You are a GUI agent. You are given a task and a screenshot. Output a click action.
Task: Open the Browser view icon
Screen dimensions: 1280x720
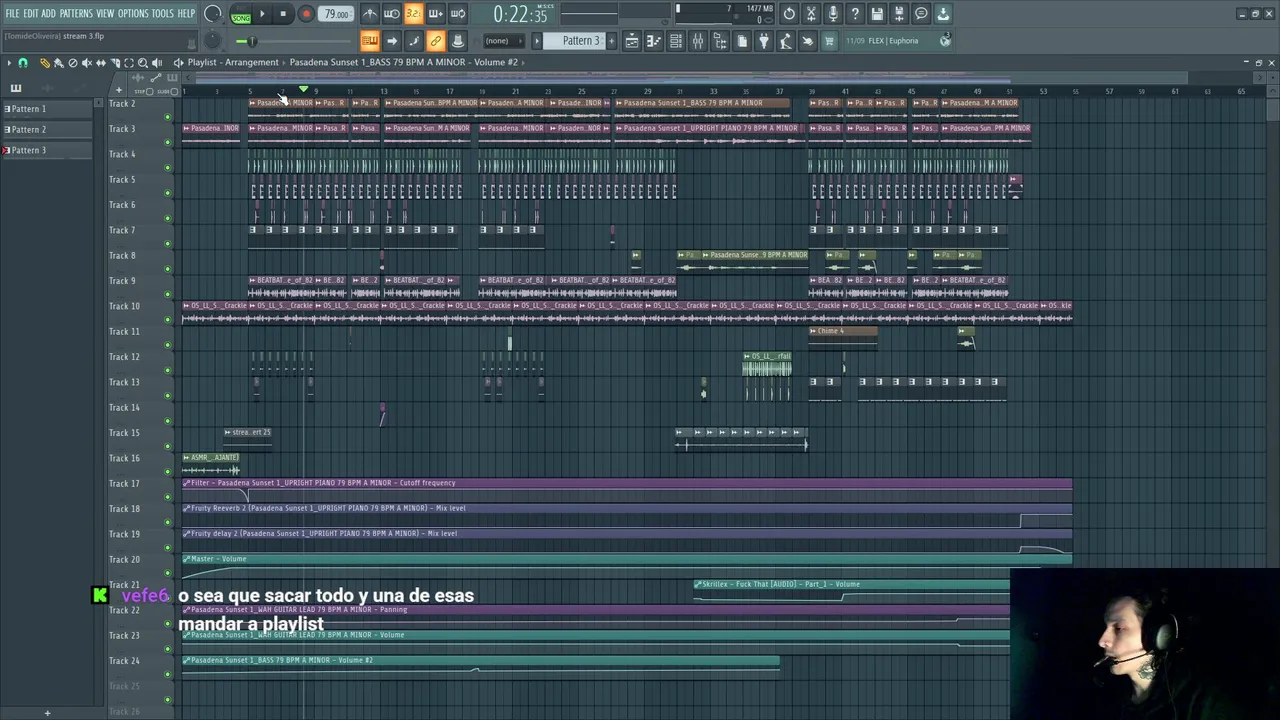point(720,41)
